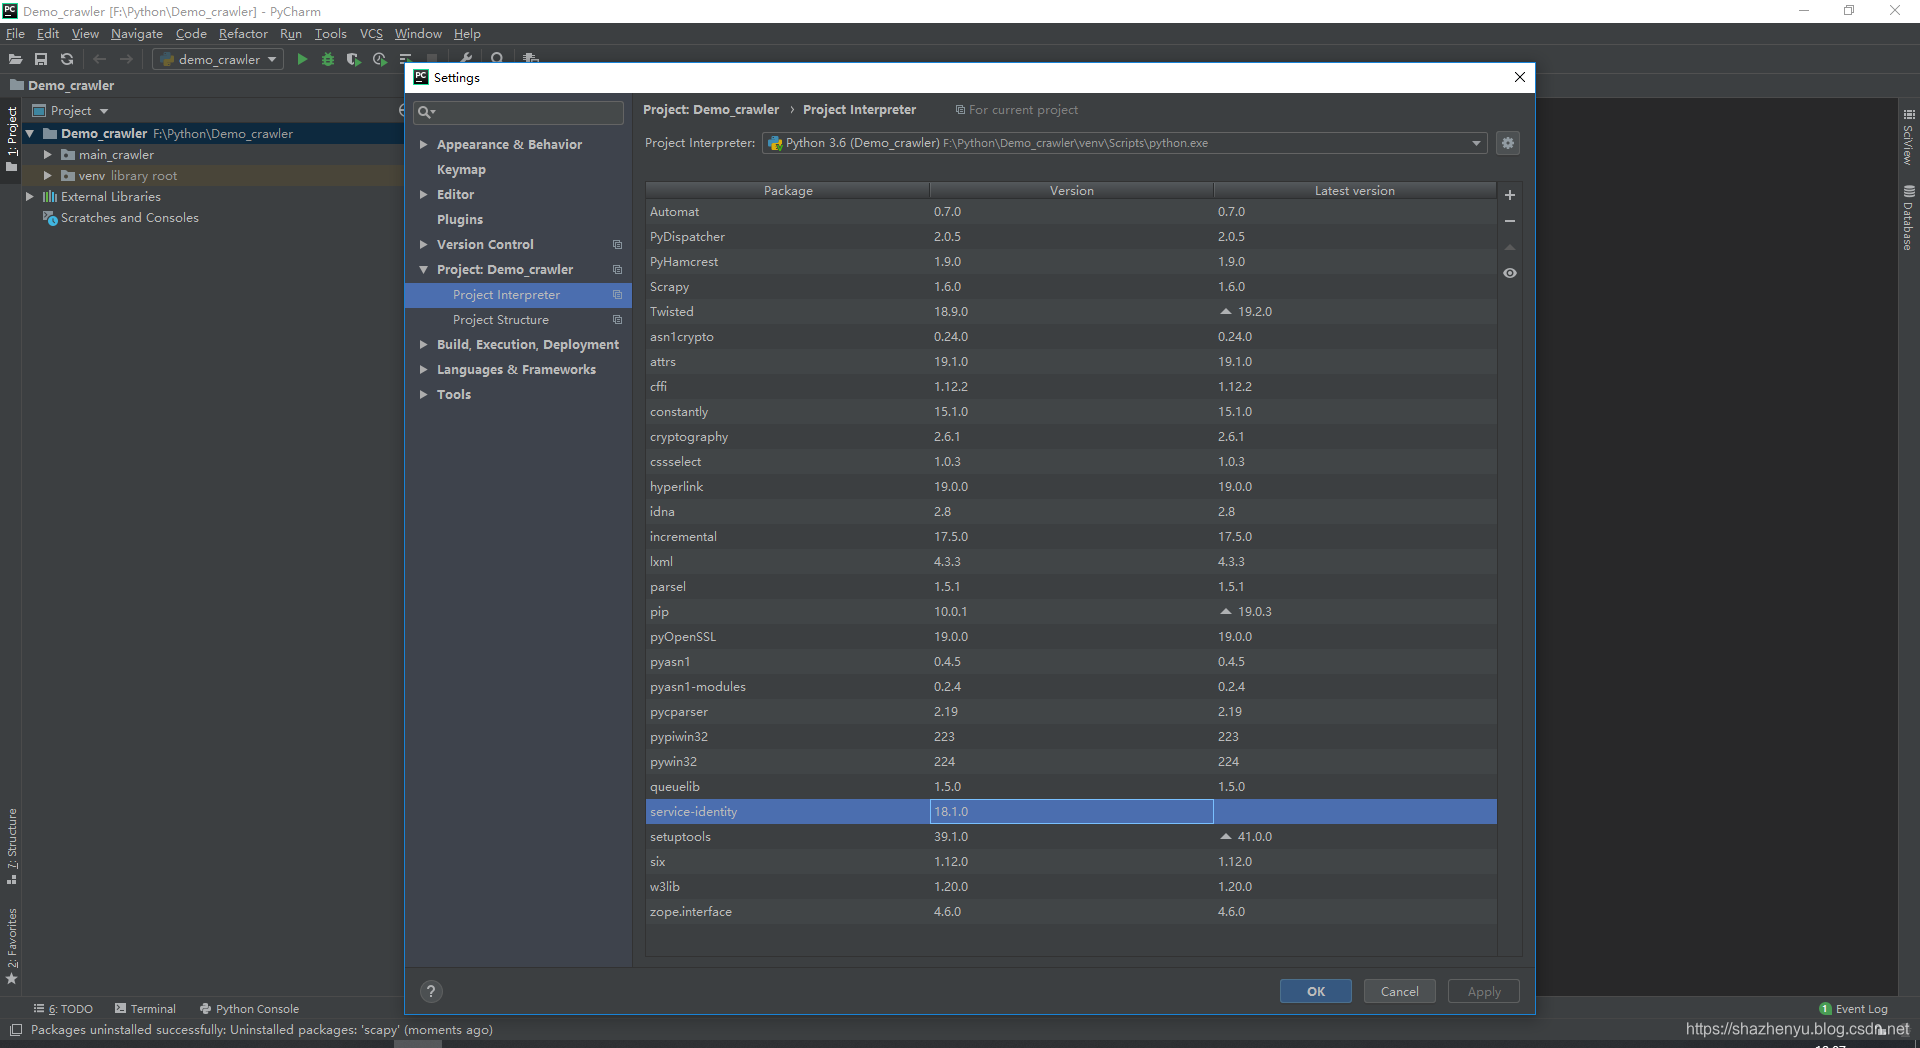Switch to the Python Console tab
Image resolution: width=1920 pixels, height=1048 pixels.
[x=249, y=1009]
